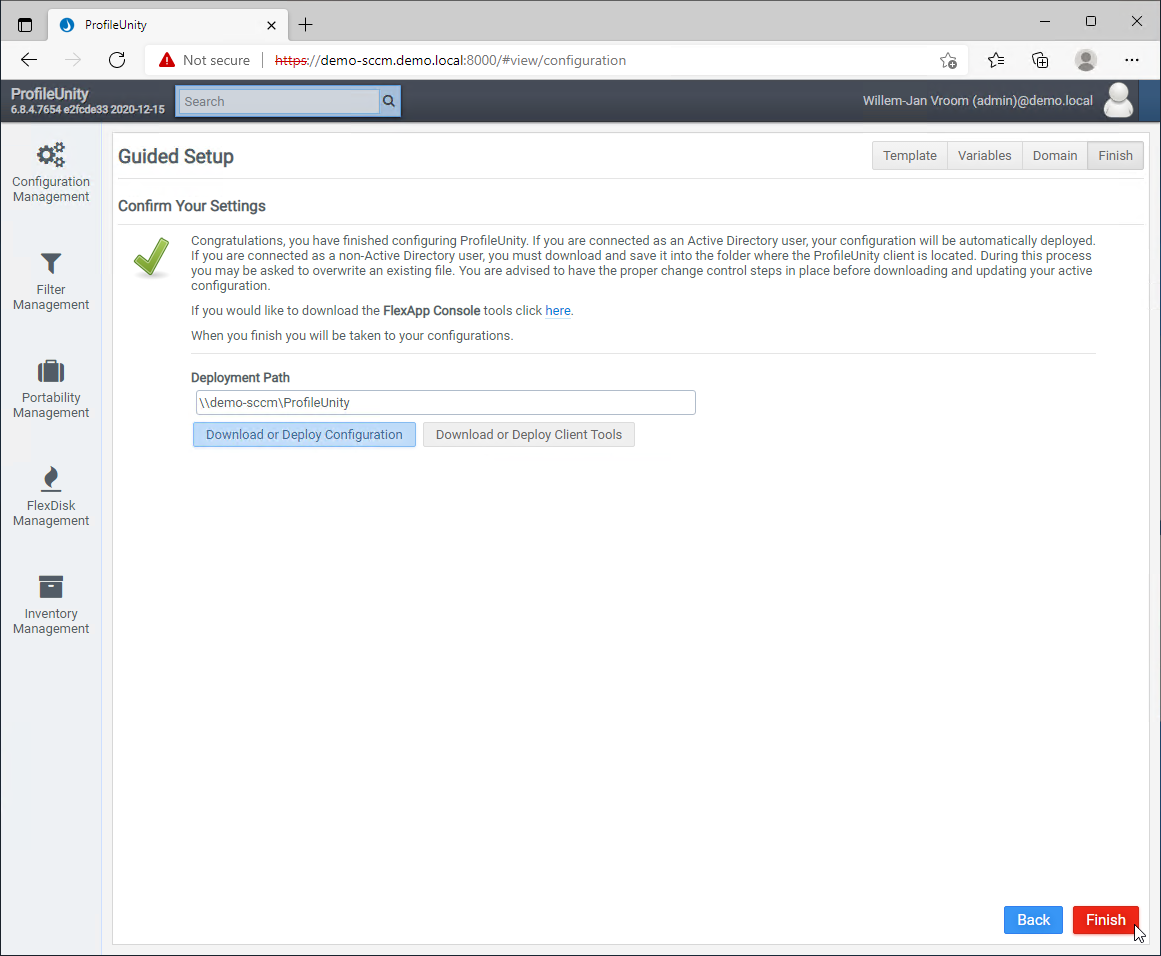Click the Willem-Jan Vroom username text

pyautogui.click(x=977, y=101)
